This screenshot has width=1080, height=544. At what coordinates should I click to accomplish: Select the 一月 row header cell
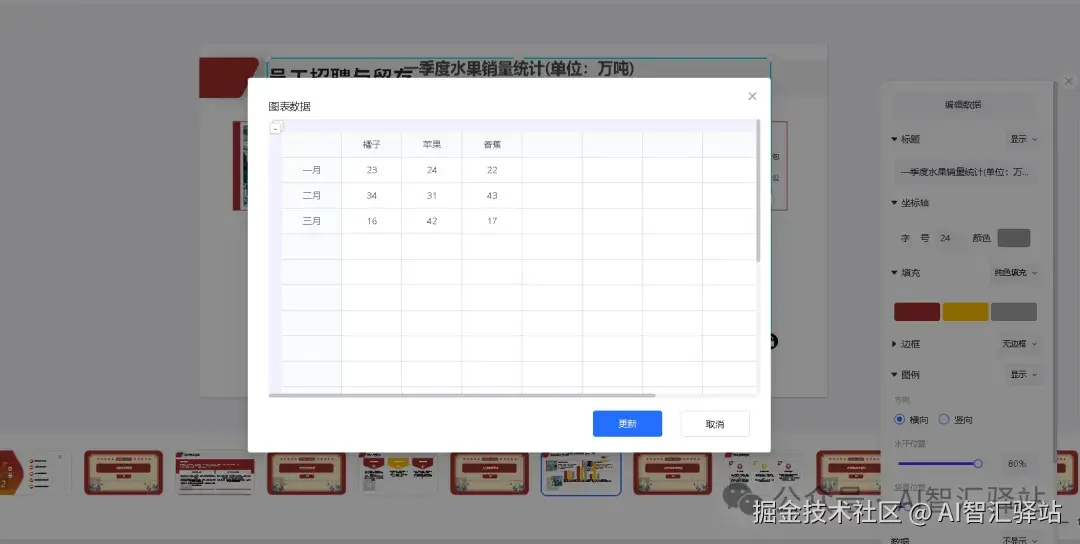pyautogui.click(x=311, y=170)
